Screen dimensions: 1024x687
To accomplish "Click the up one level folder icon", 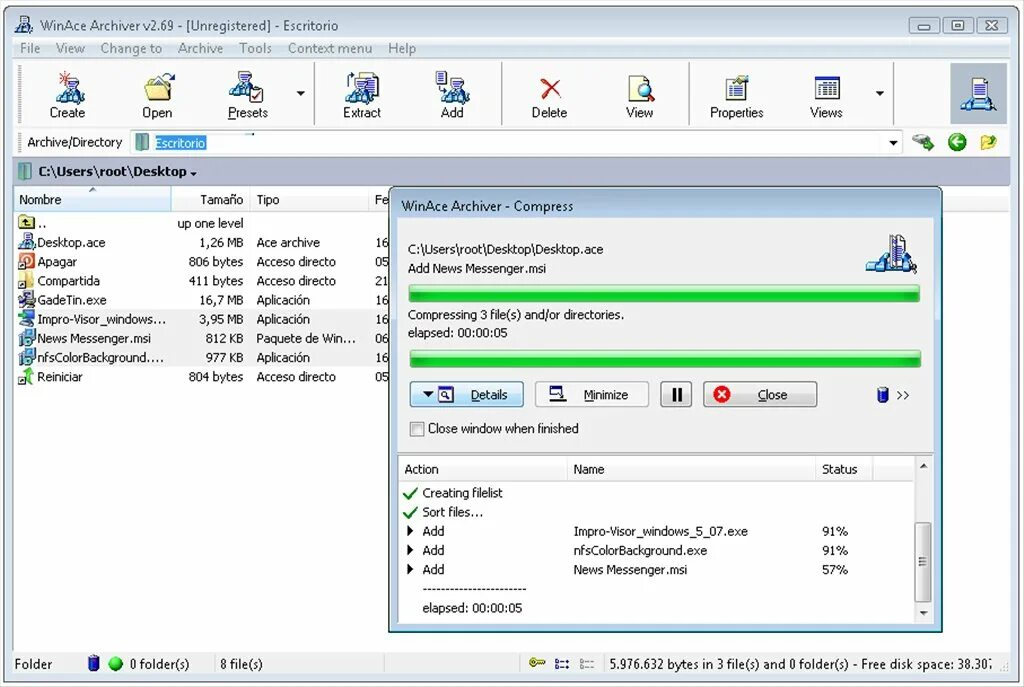I will (x=26, y=223).
